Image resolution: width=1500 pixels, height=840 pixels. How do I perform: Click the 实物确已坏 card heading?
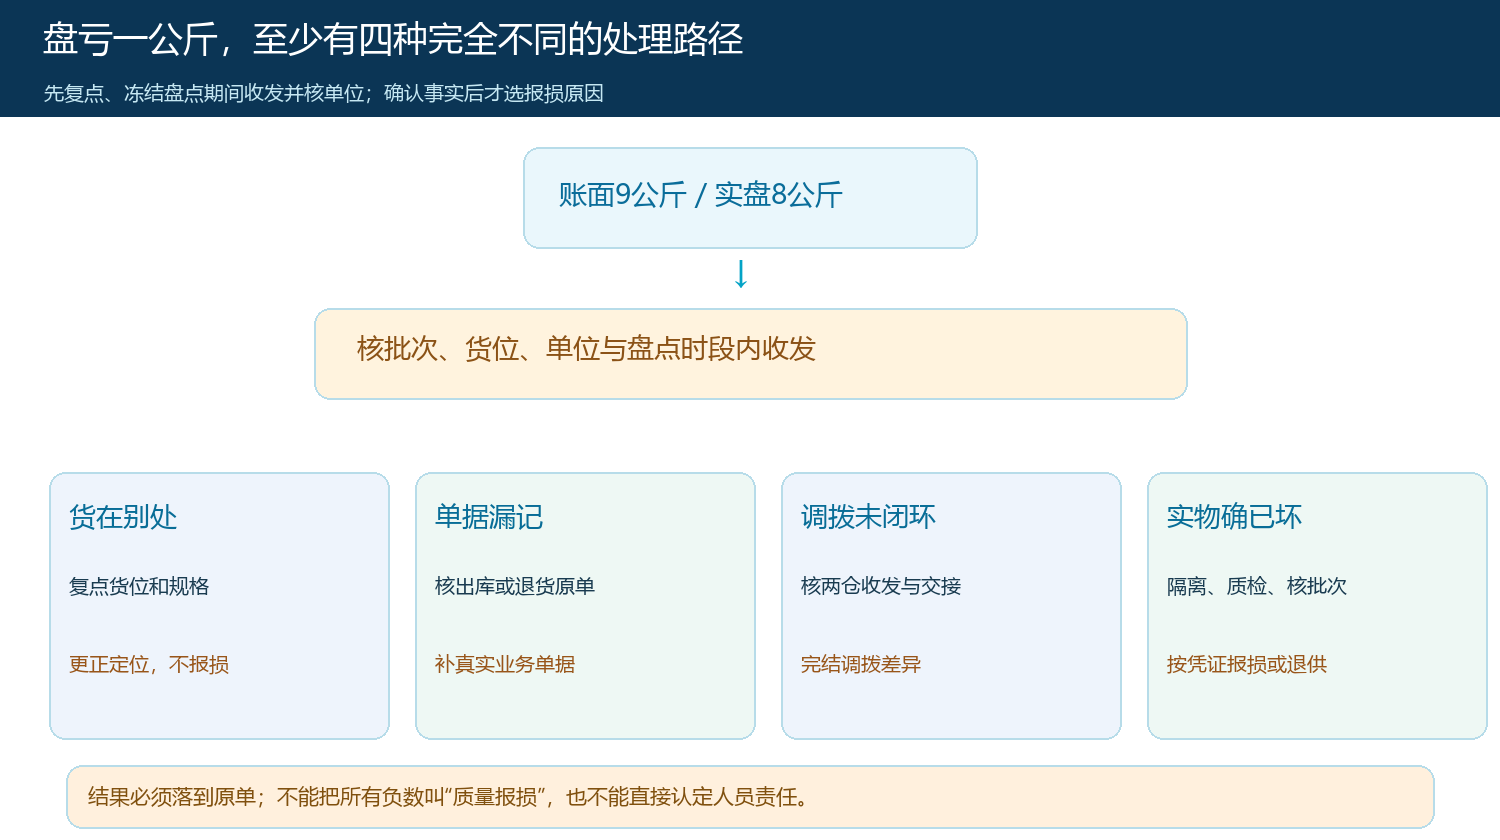pos(1234,517)
